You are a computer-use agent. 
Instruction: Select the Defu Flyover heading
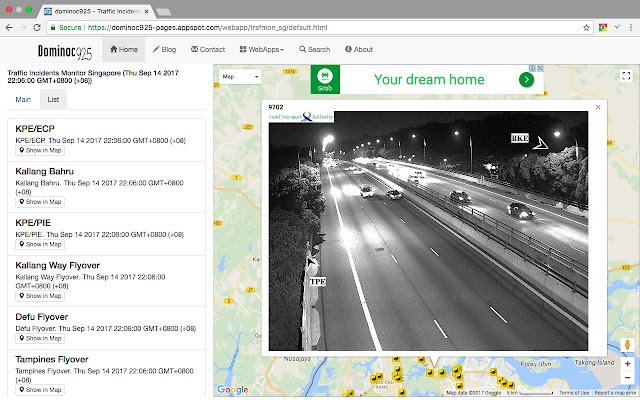[42, 317]
